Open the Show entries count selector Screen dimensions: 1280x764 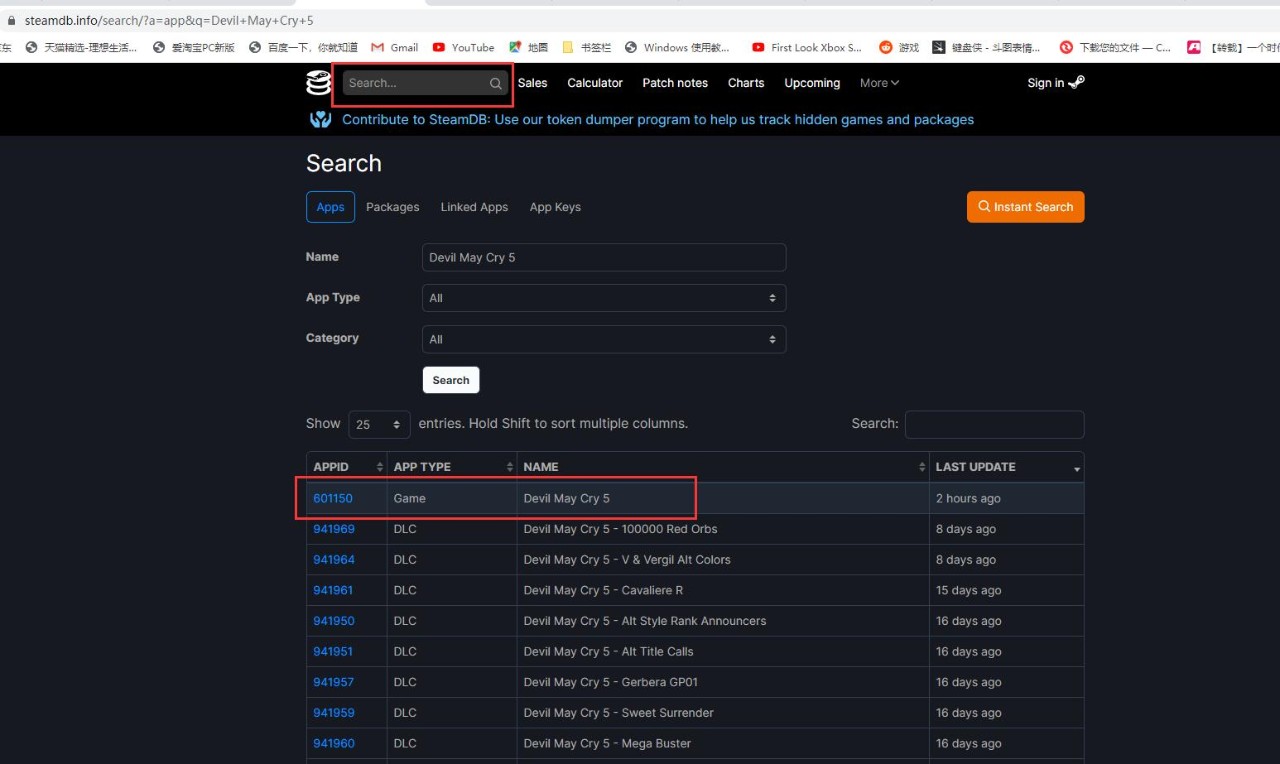[x=378, y=424]
